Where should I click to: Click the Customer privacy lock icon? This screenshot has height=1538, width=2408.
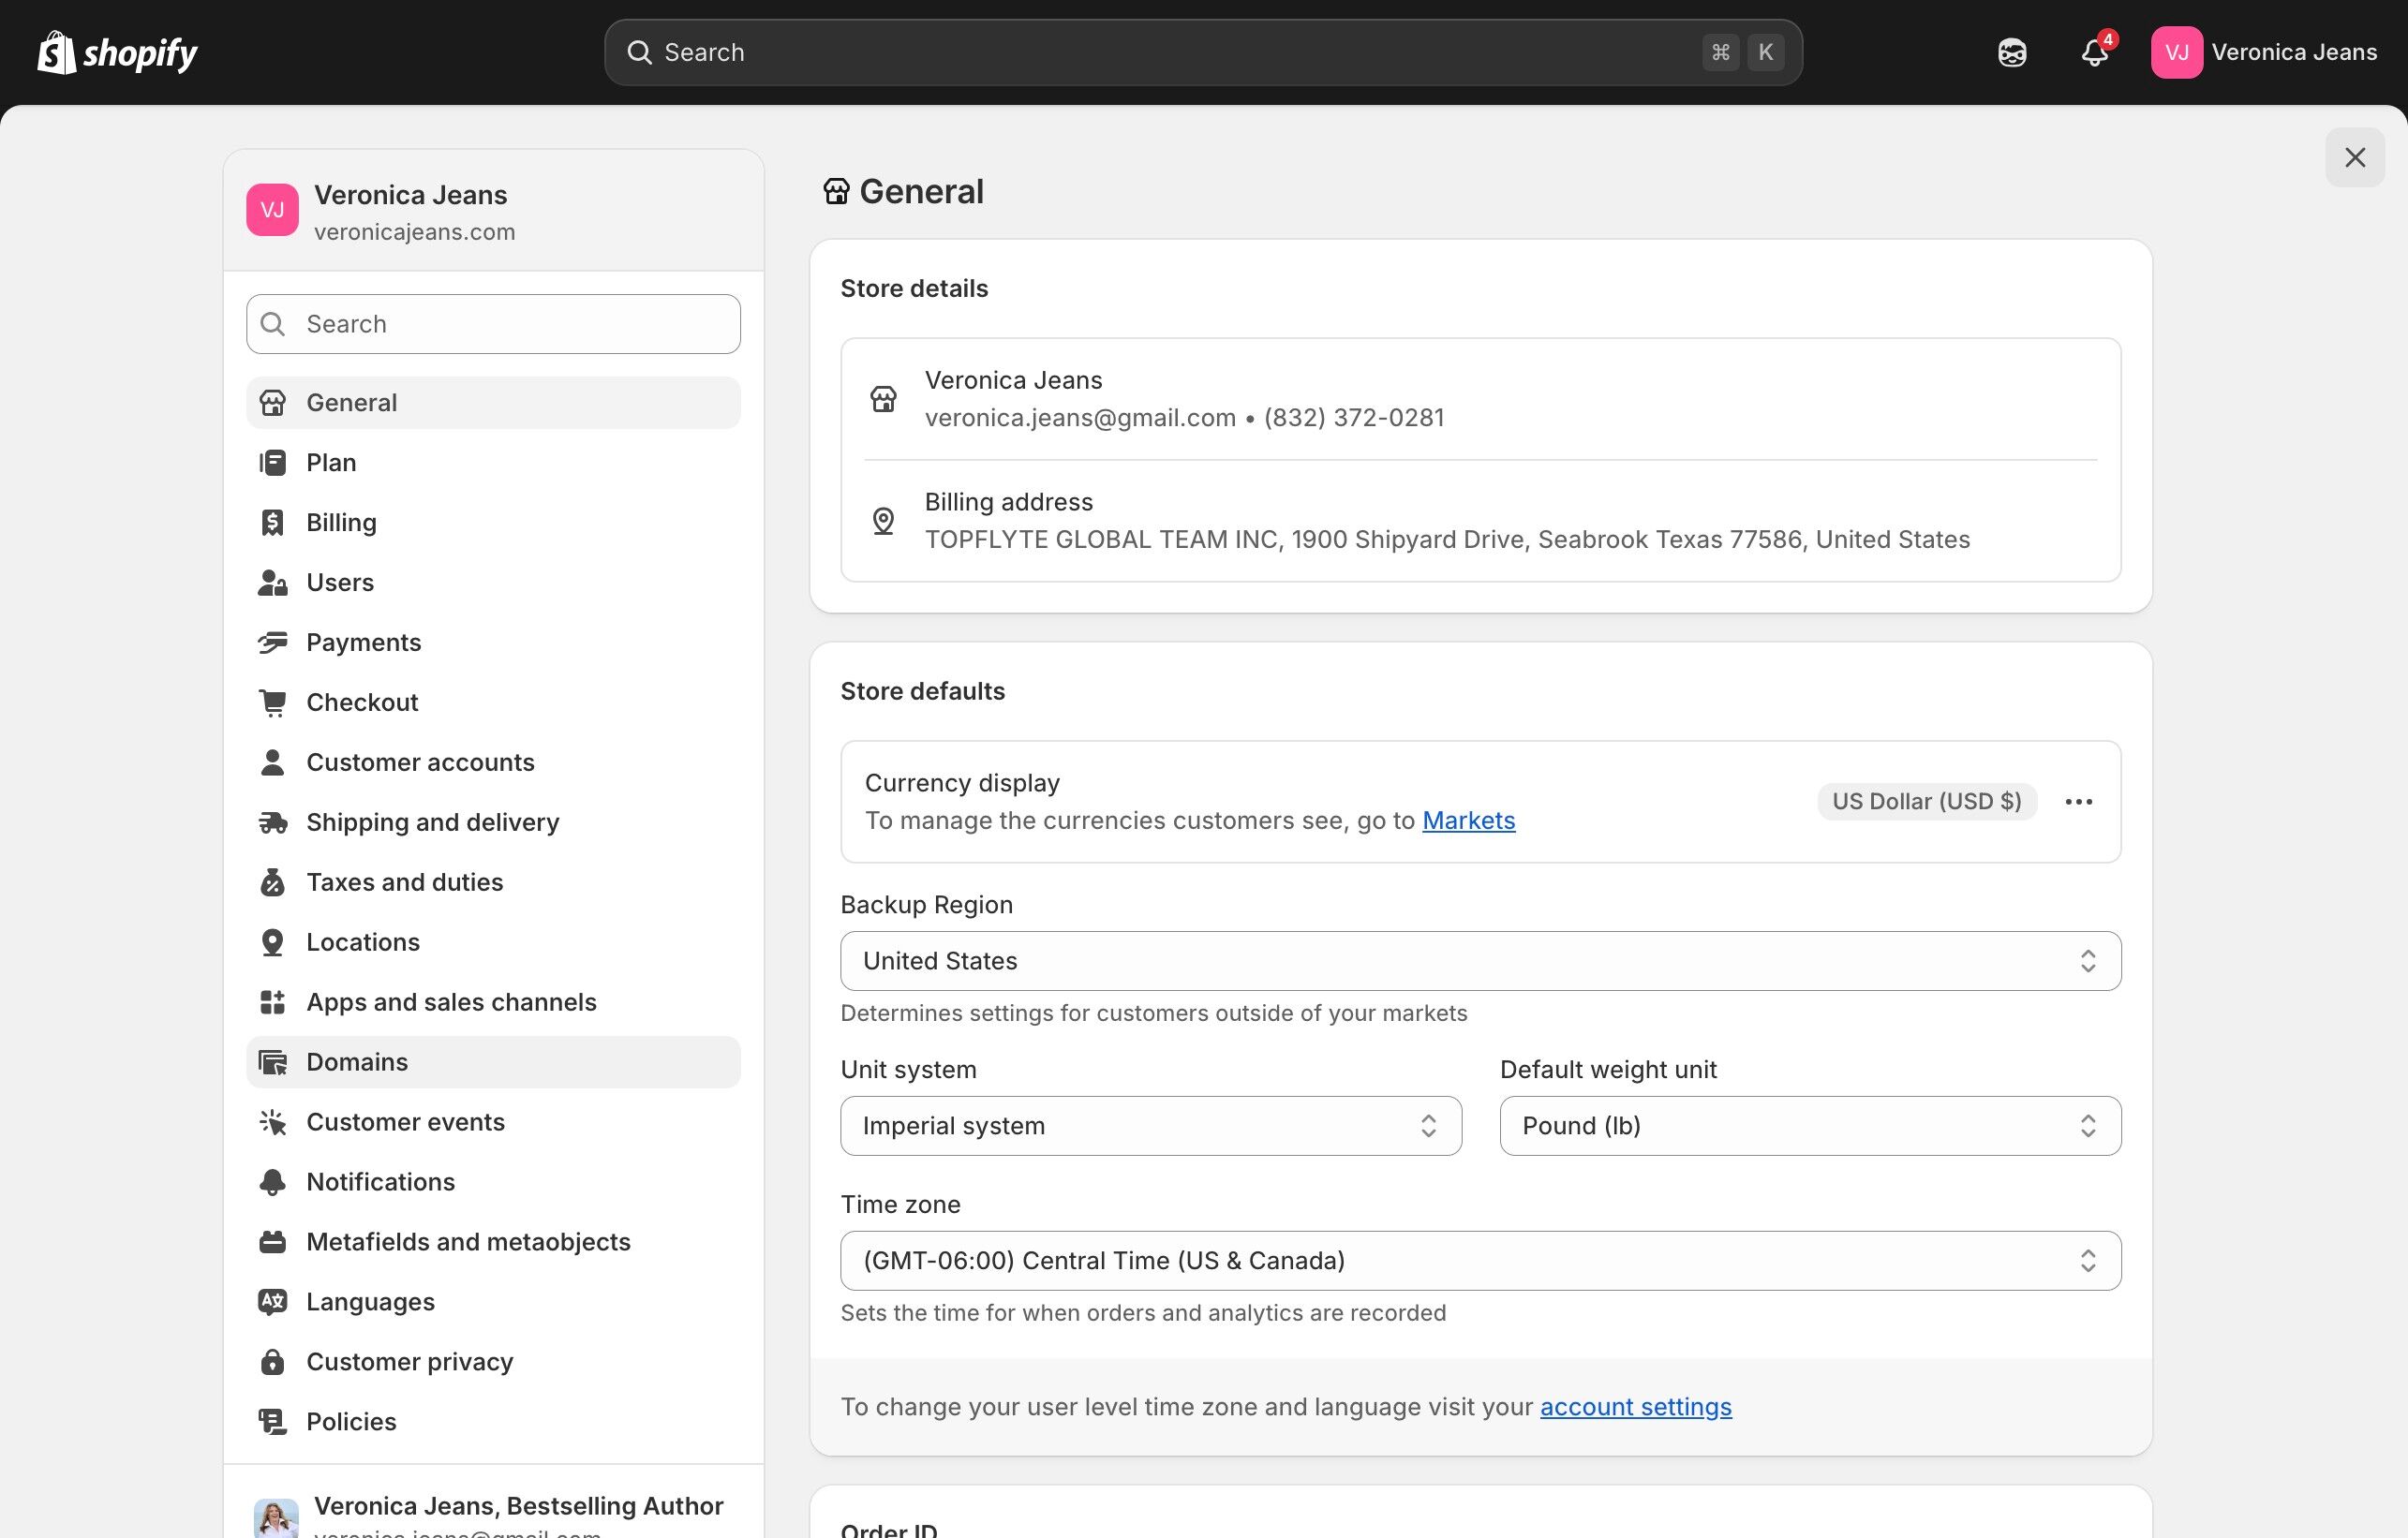tap(272, 1362)
